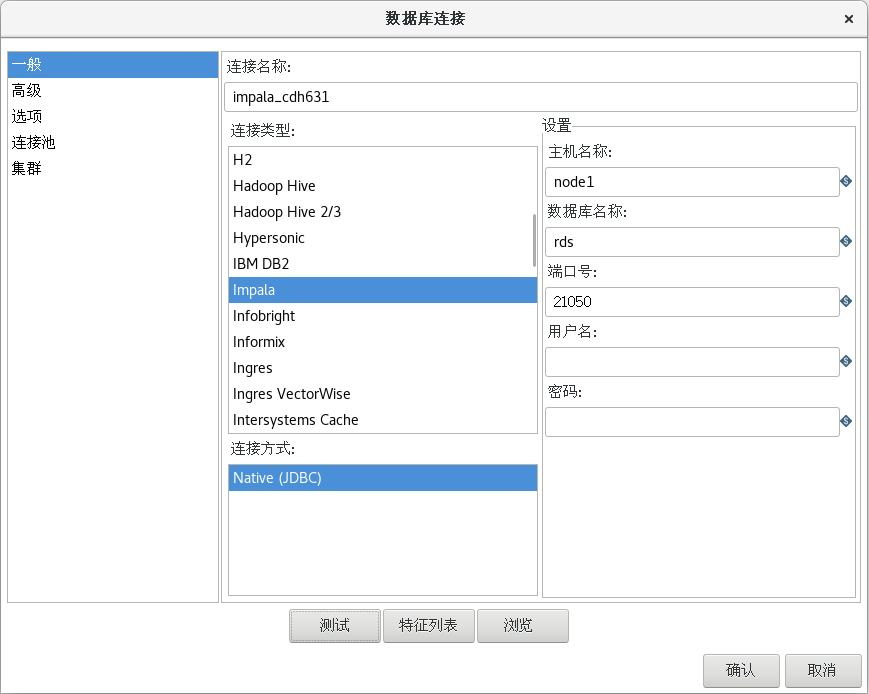Open the 高级 settings category
The image size is (869, 694).
coord(113,90)
